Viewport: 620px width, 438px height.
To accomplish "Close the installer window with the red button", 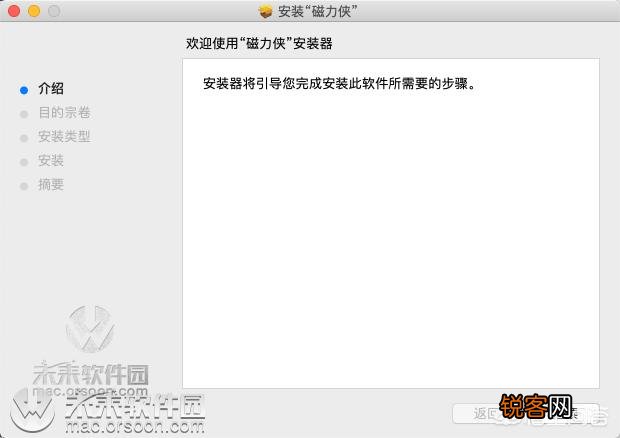I will coord(14,11).
